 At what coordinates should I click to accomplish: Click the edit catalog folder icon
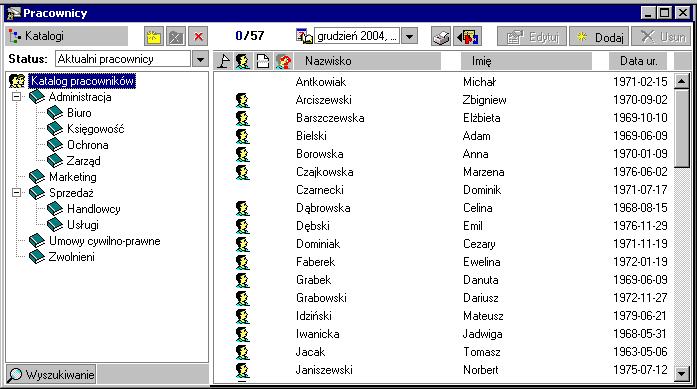click(x=176, y=36)
